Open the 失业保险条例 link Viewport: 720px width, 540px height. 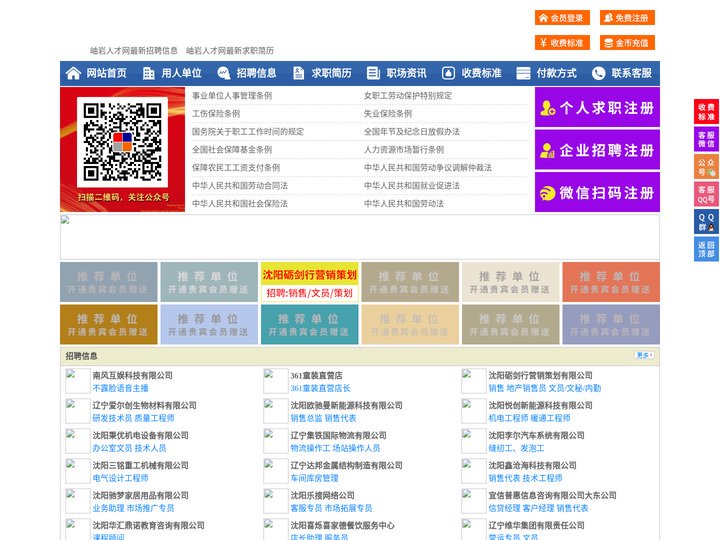coord(388,113)
